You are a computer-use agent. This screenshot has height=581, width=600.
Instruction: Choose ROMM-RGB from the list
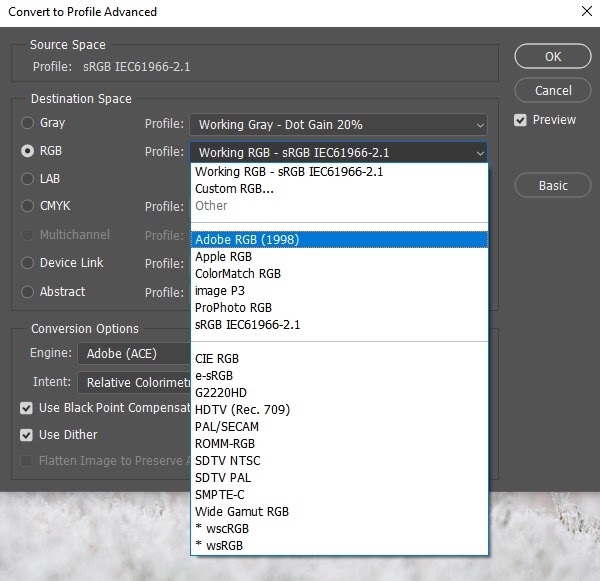point(339,444)
